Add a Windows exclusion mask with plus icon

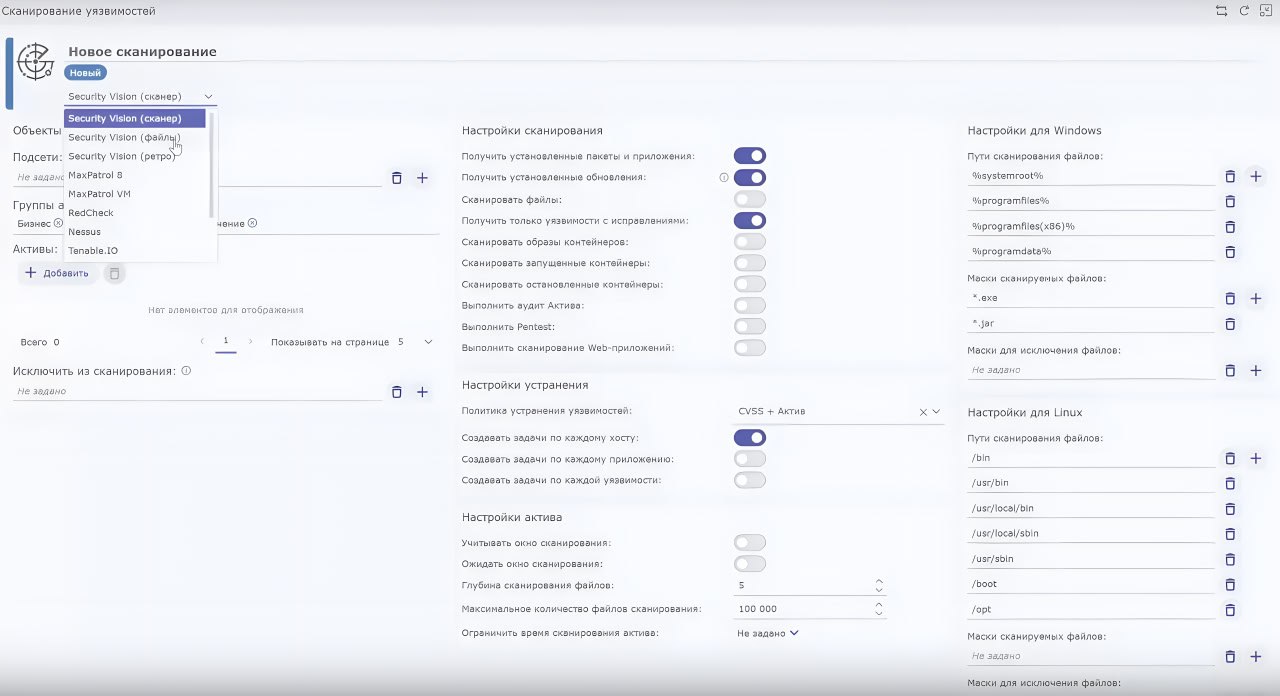[x=1256, y=371]
